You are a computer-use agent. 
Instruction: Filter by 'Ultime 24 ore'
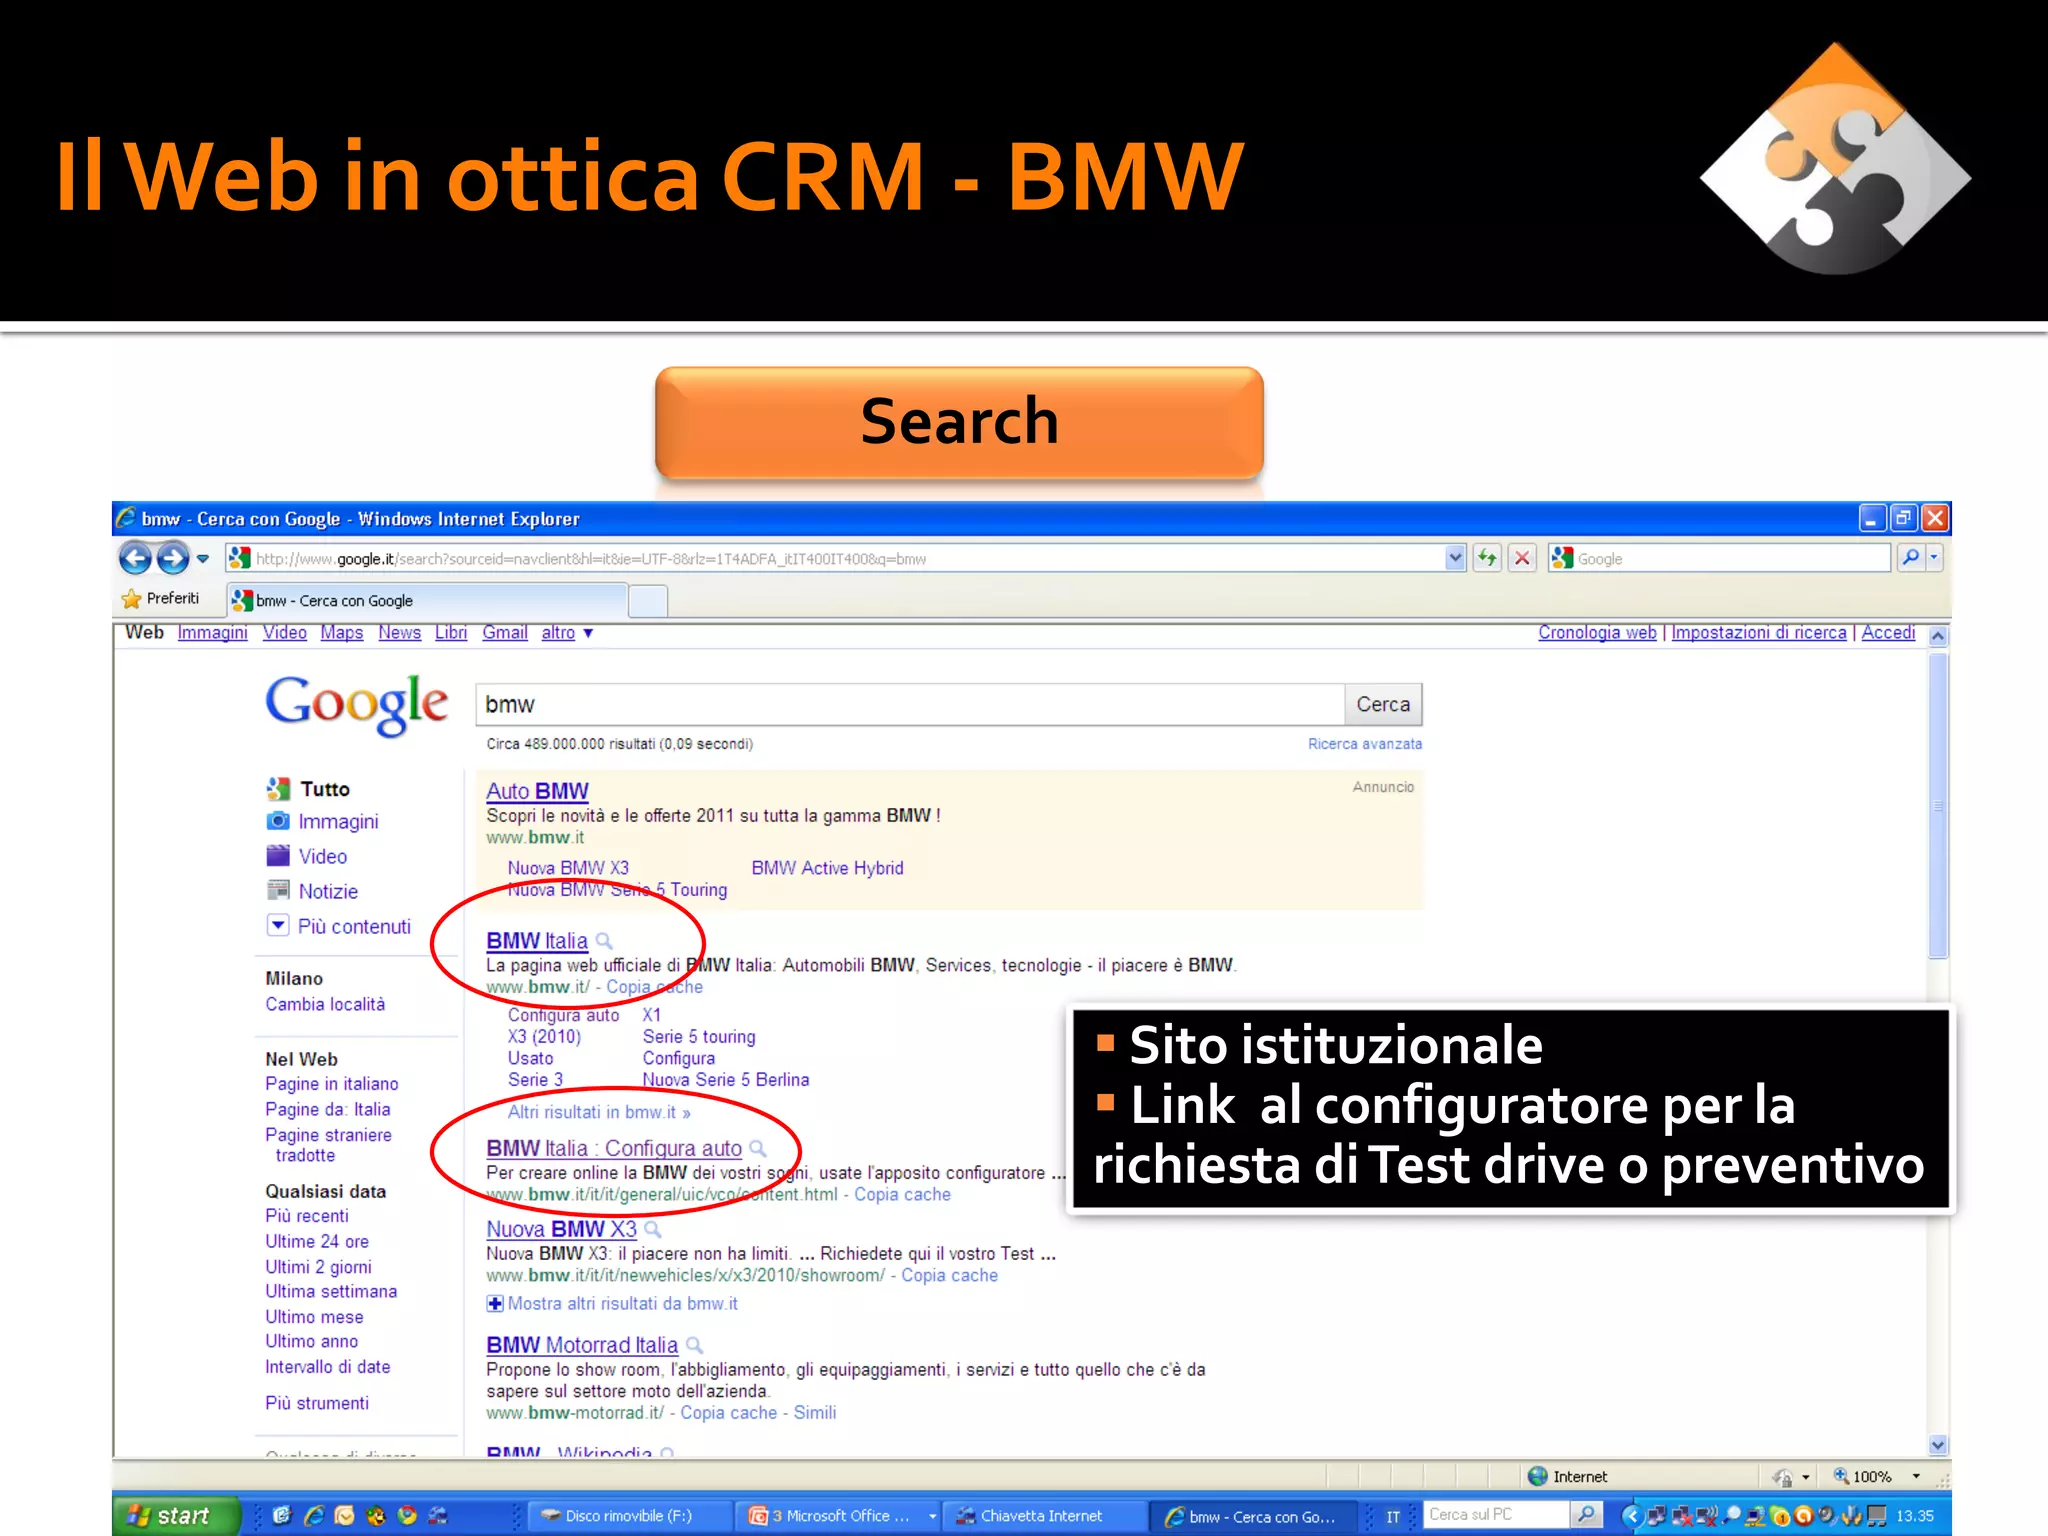[317, 1241]
